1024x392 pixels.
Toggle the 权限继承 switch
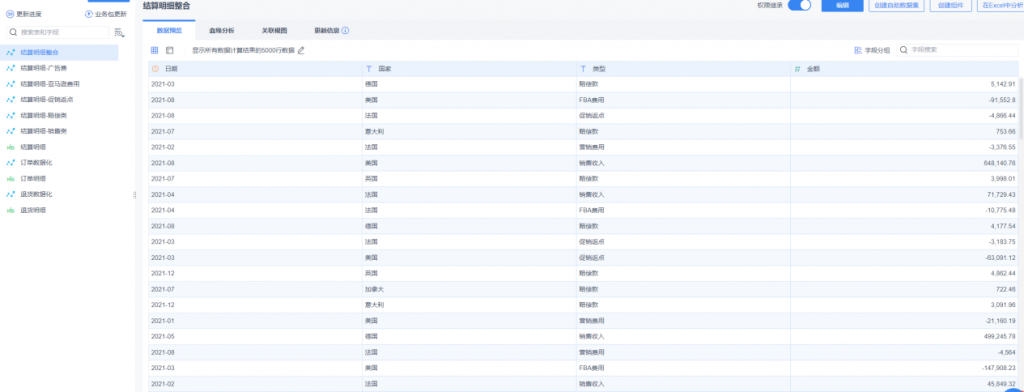799,5
